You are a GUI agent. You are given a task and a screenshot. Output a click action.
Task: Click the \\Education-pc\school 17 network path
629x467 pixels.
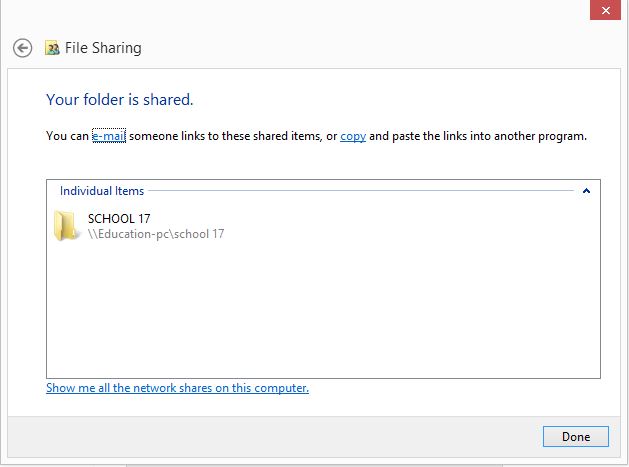(156, 234)
